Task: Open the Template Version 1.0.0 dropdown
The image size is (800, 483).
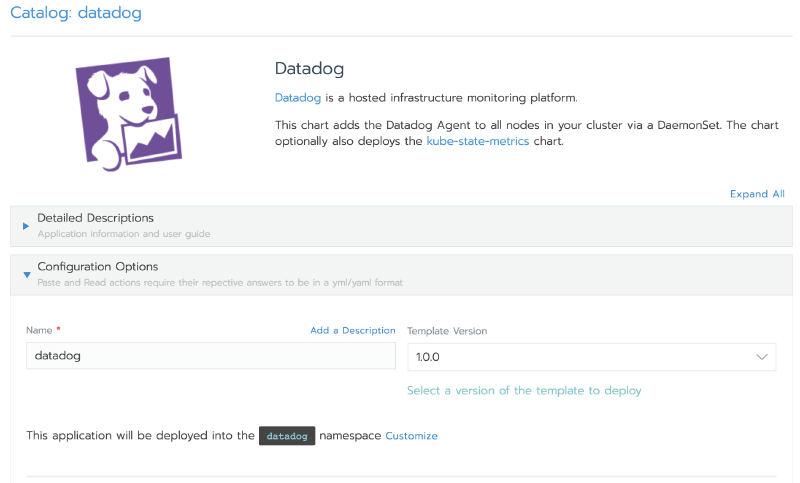Action: click(591, 357)
